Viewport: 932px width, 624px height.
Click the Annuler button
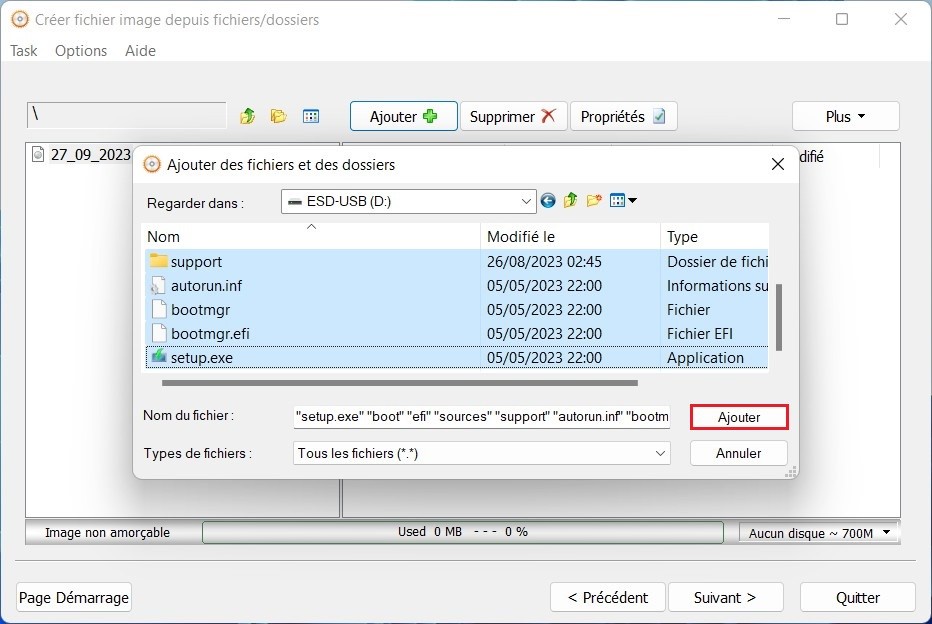739,453
